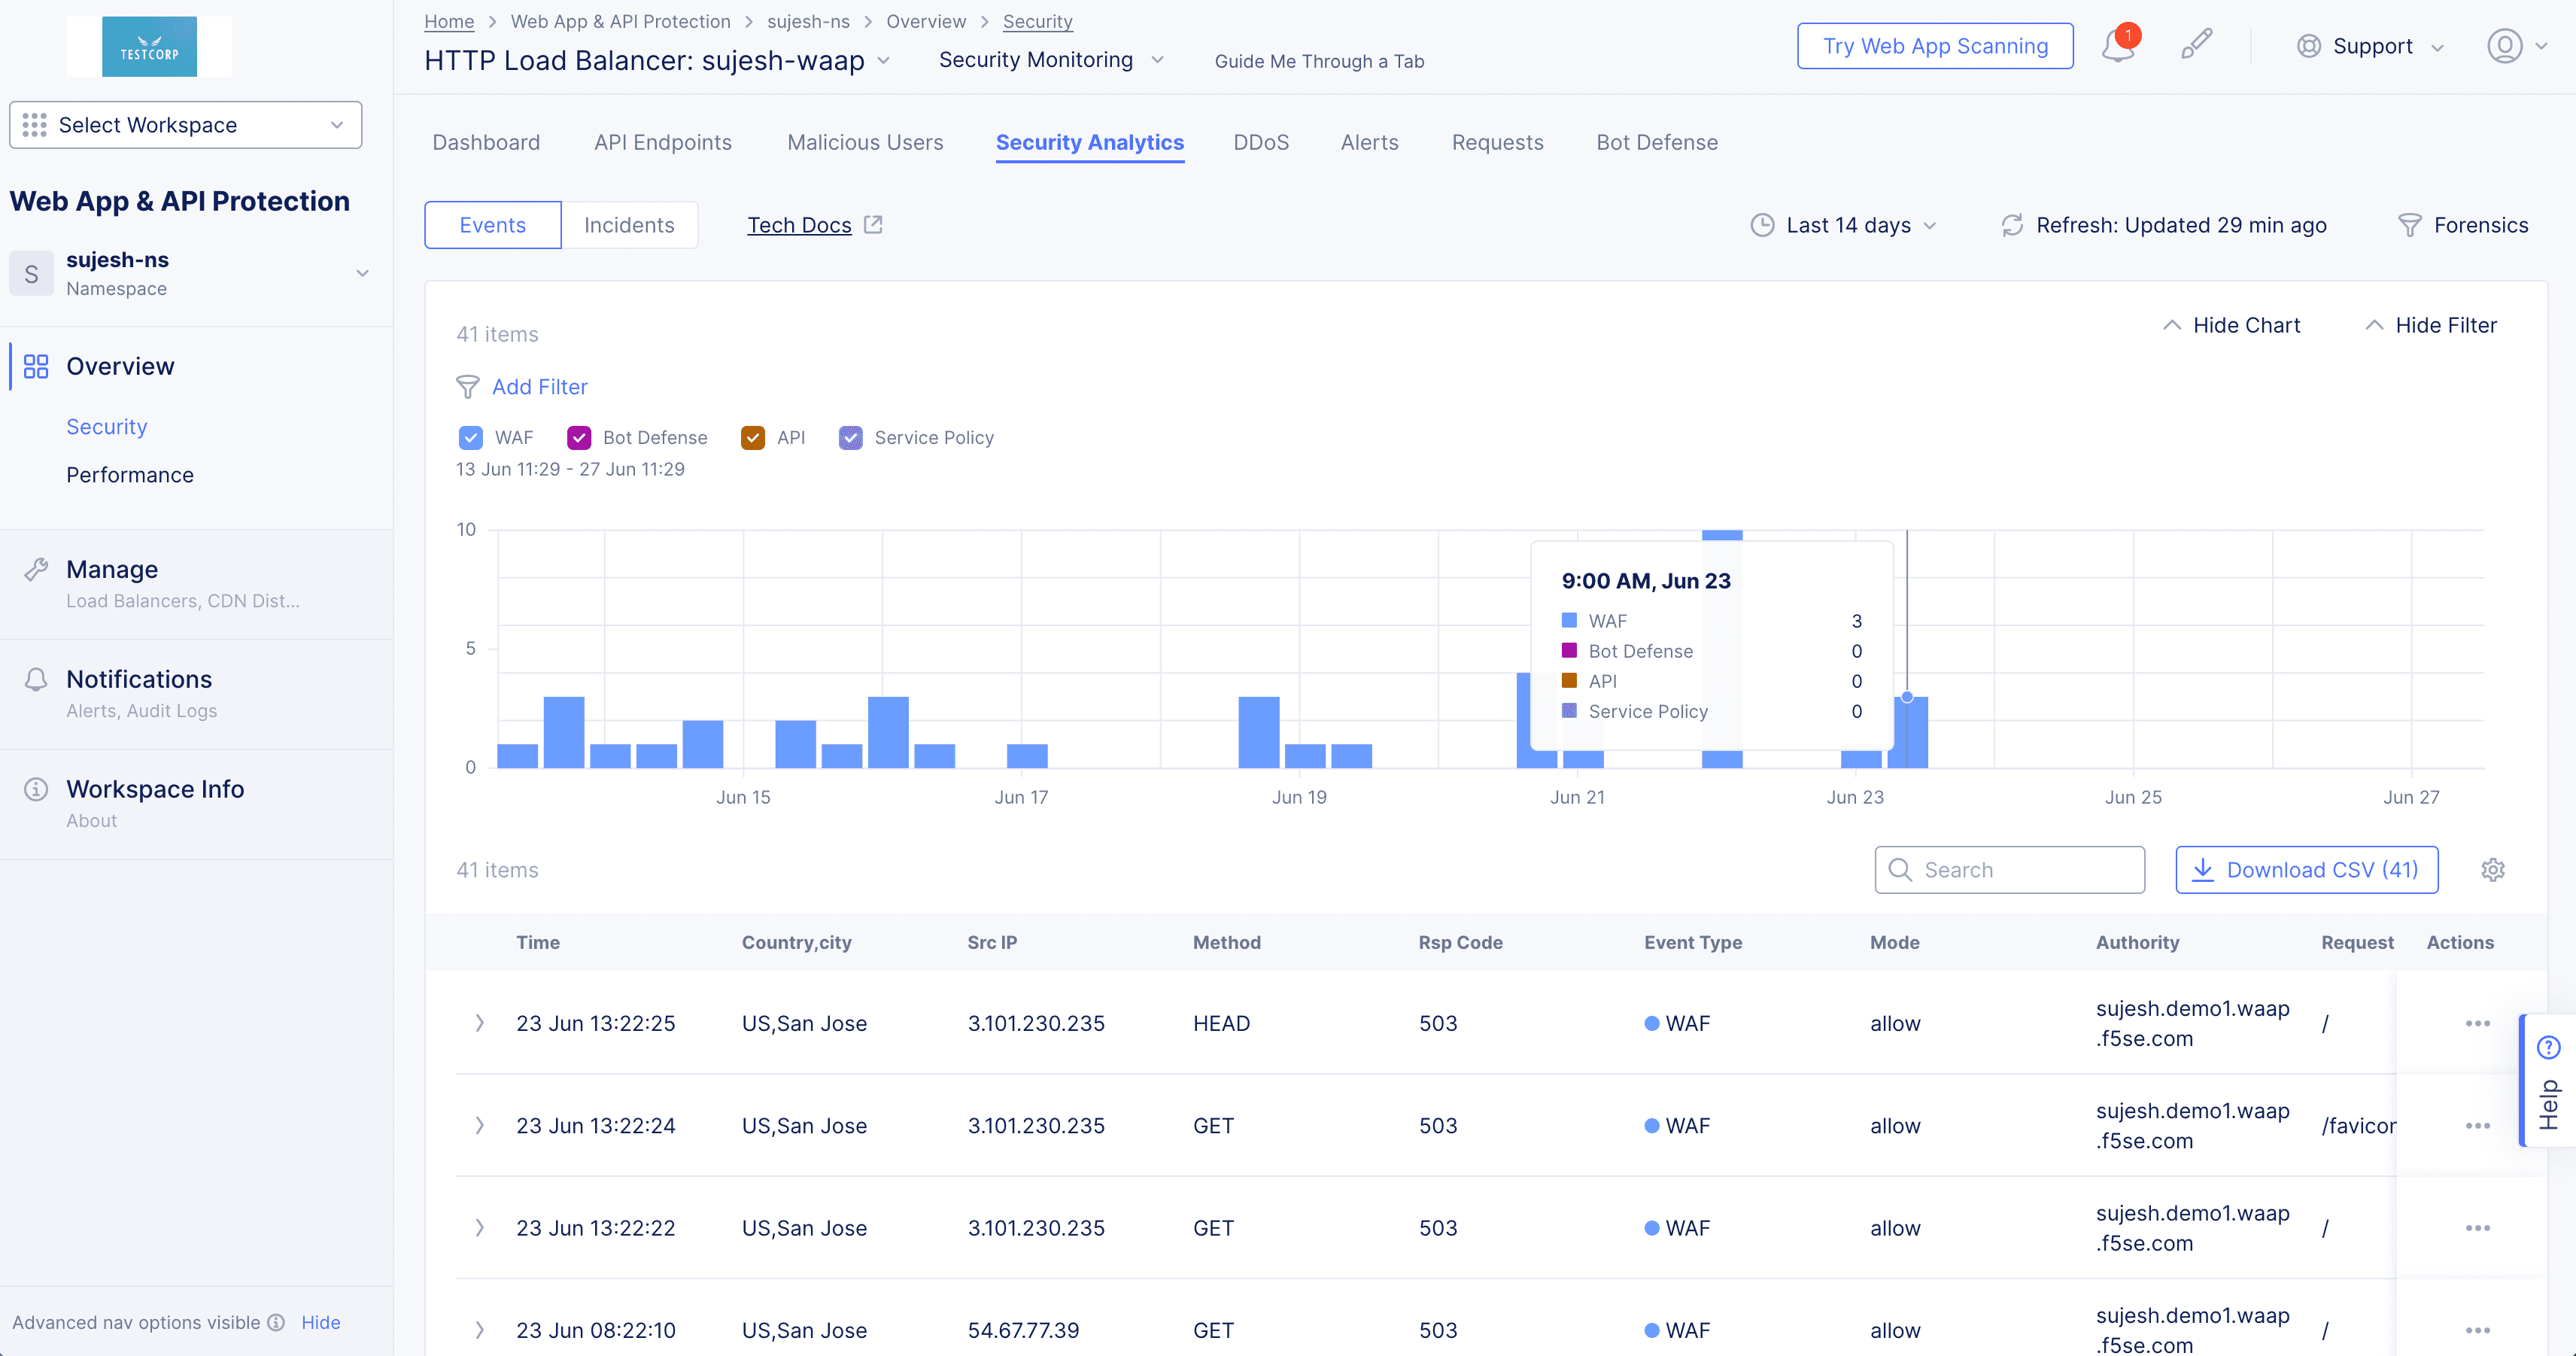The image size is (2576, 1356).
Task: Click the refresh arrows icon
Action: 2012,225
